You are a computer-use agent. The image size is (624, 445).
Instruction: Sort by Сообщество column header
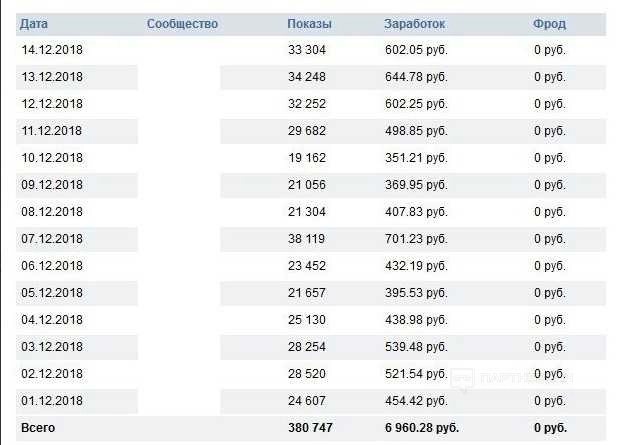click(182, 24)
